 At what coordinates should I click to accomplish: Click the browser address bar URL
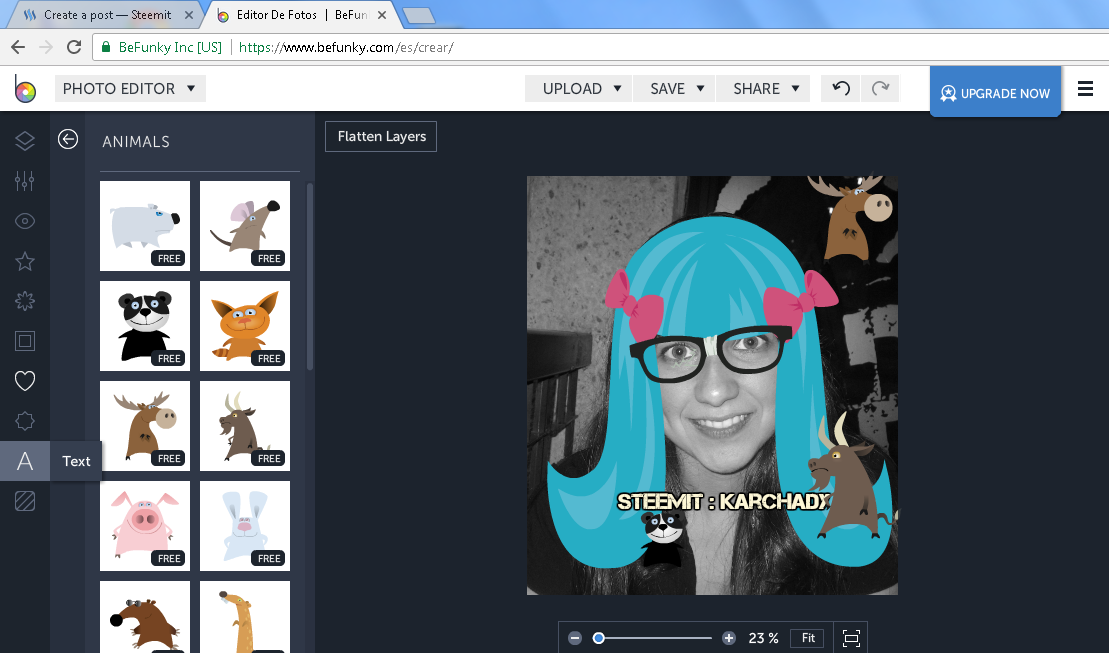tap(346, 47)
